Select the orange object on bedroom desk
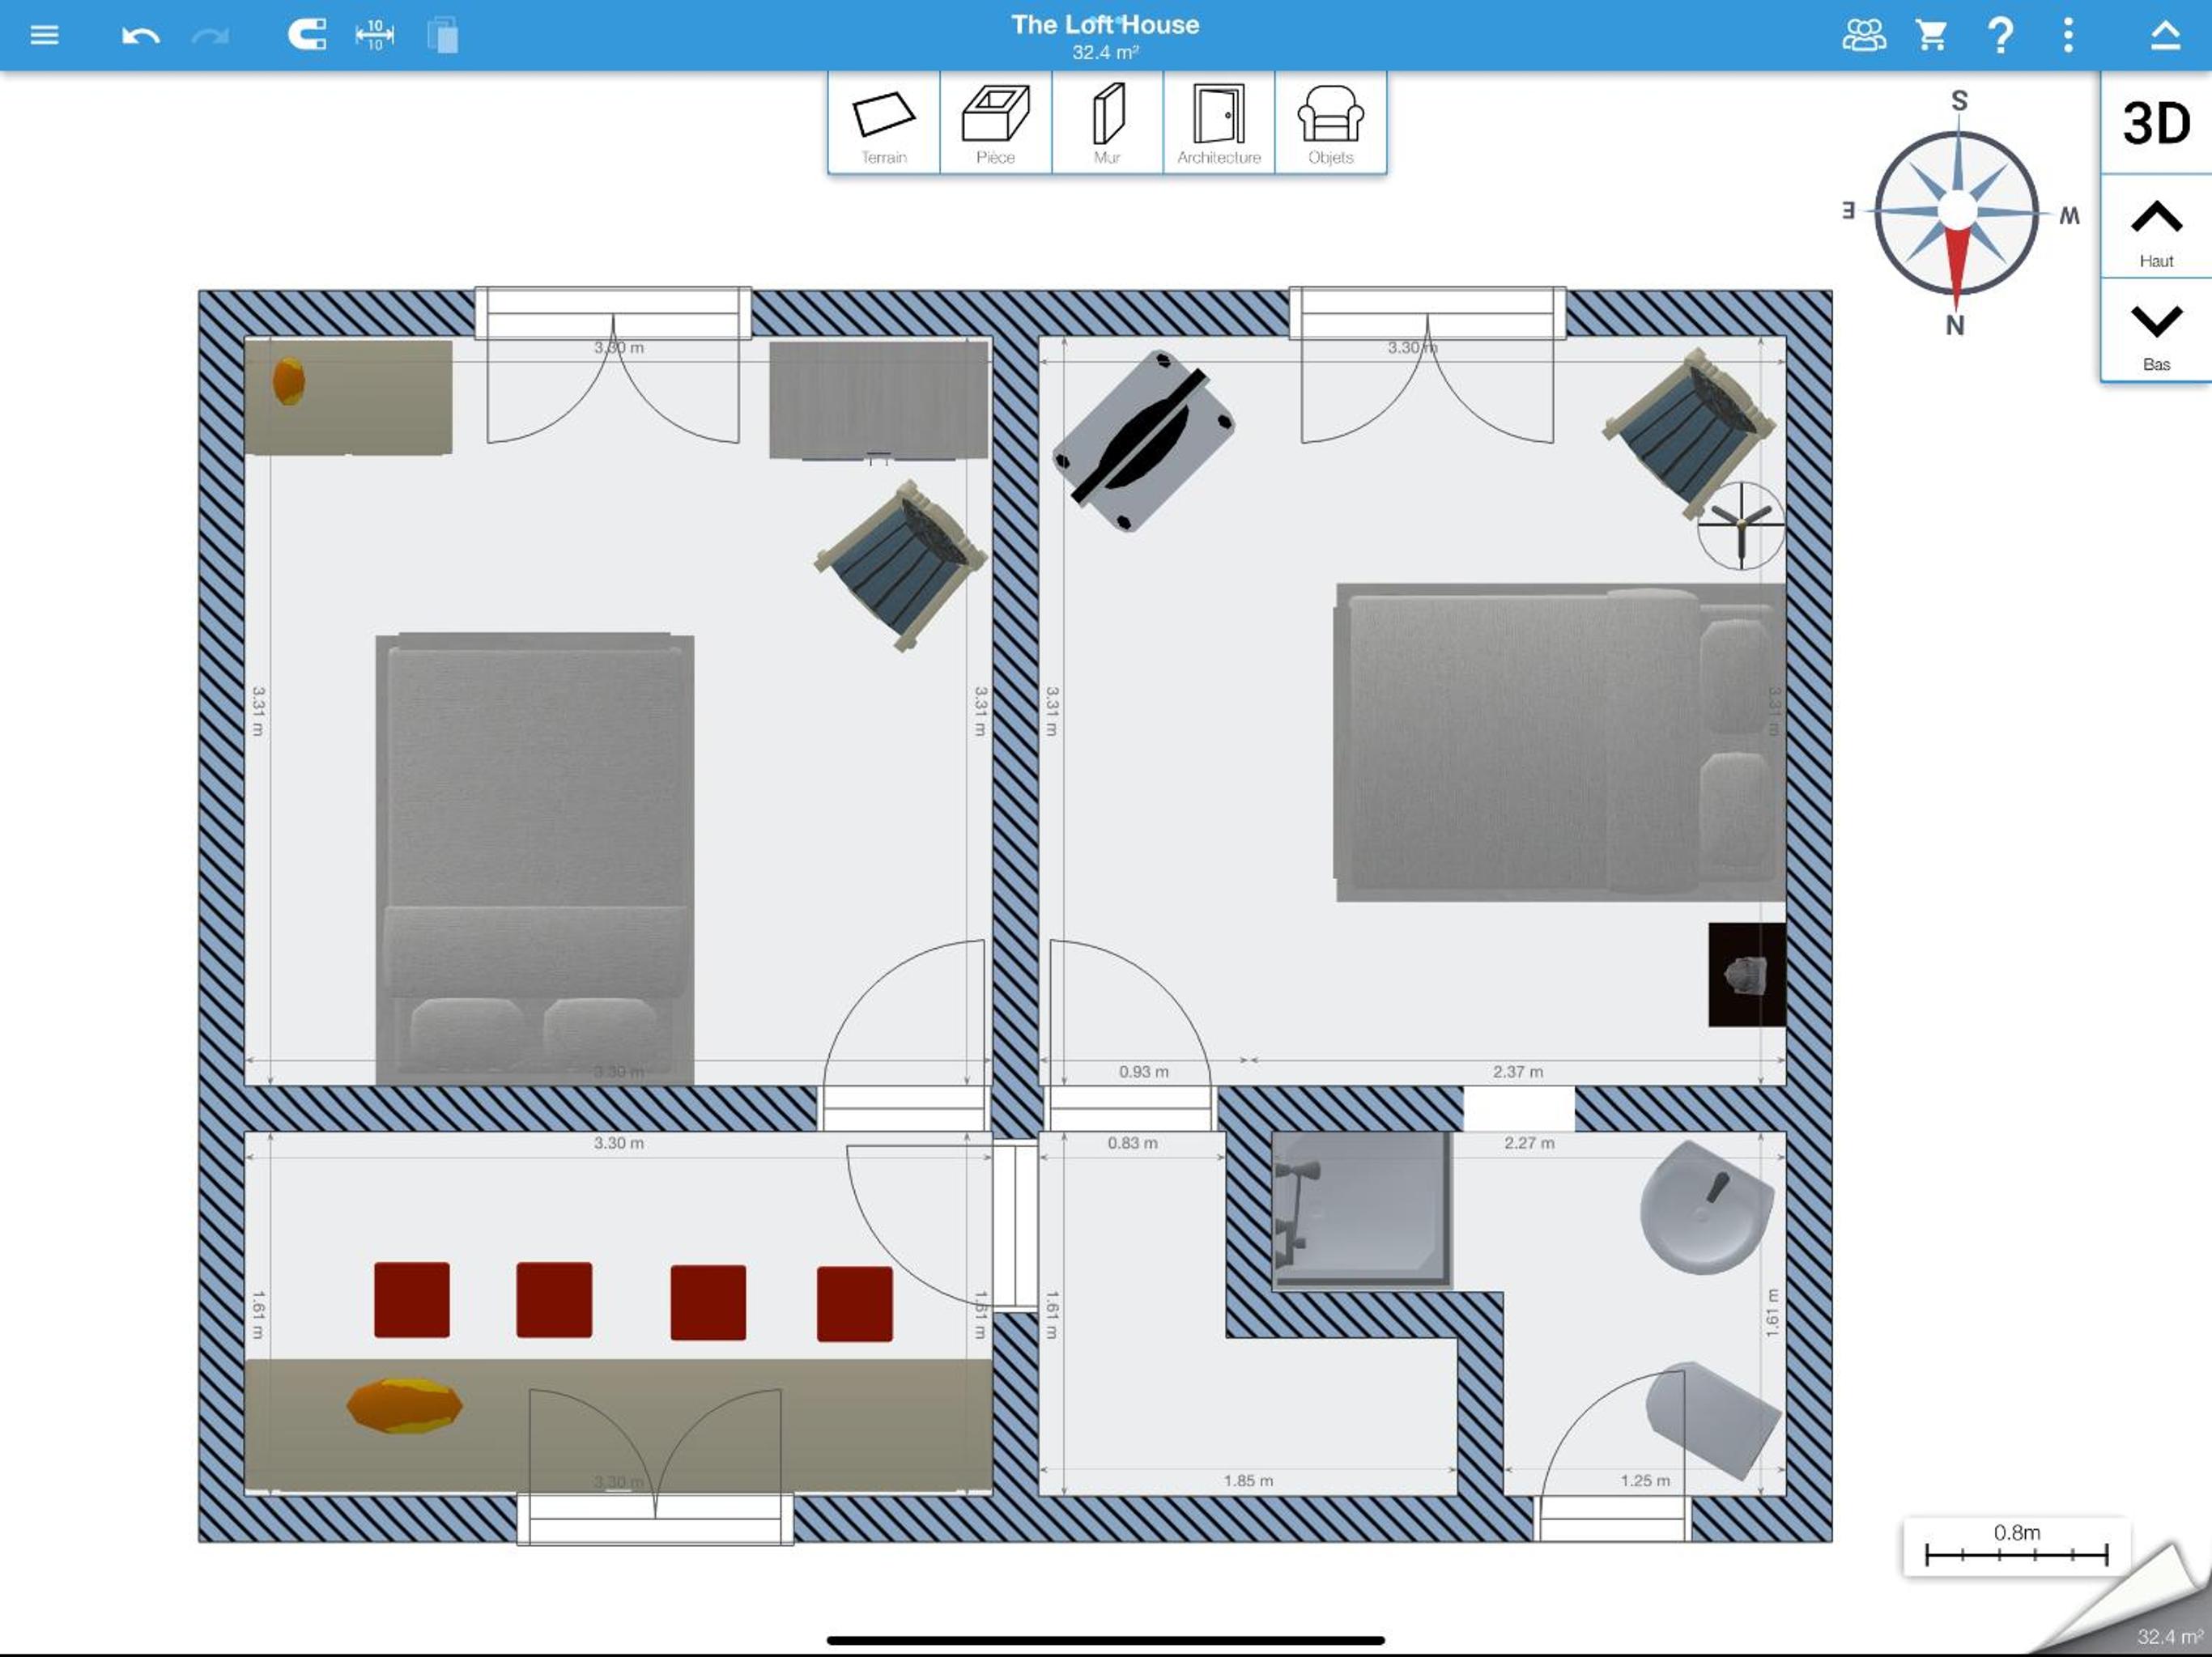 click(289, 381)
